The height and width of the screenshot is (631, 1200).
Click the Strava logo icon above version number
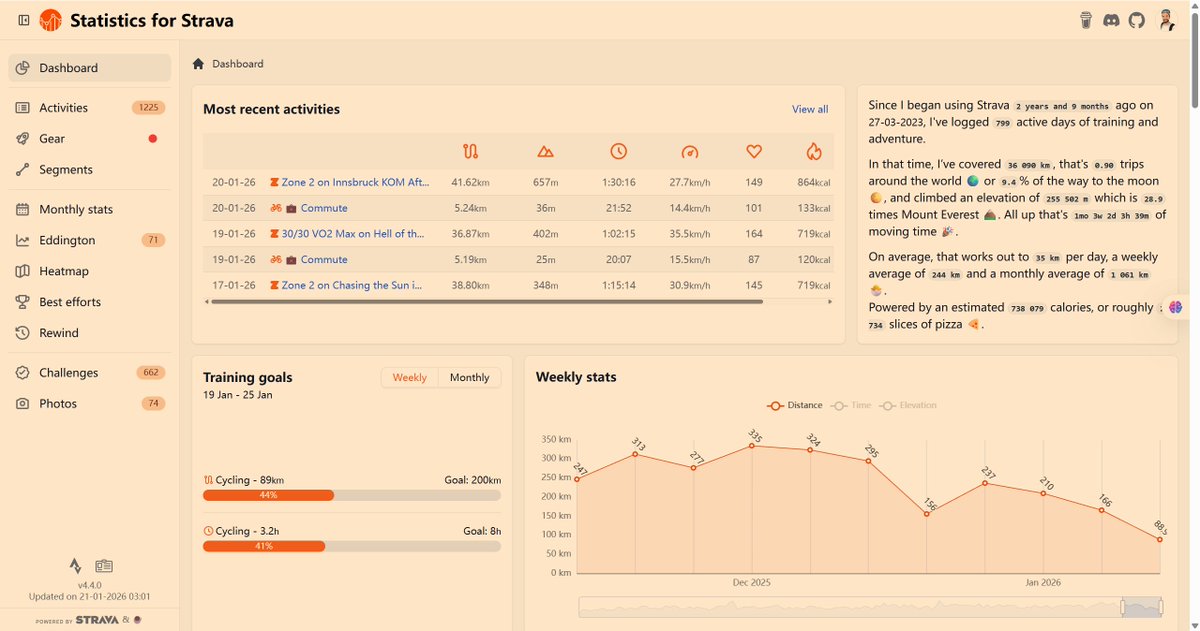point(76,566)
